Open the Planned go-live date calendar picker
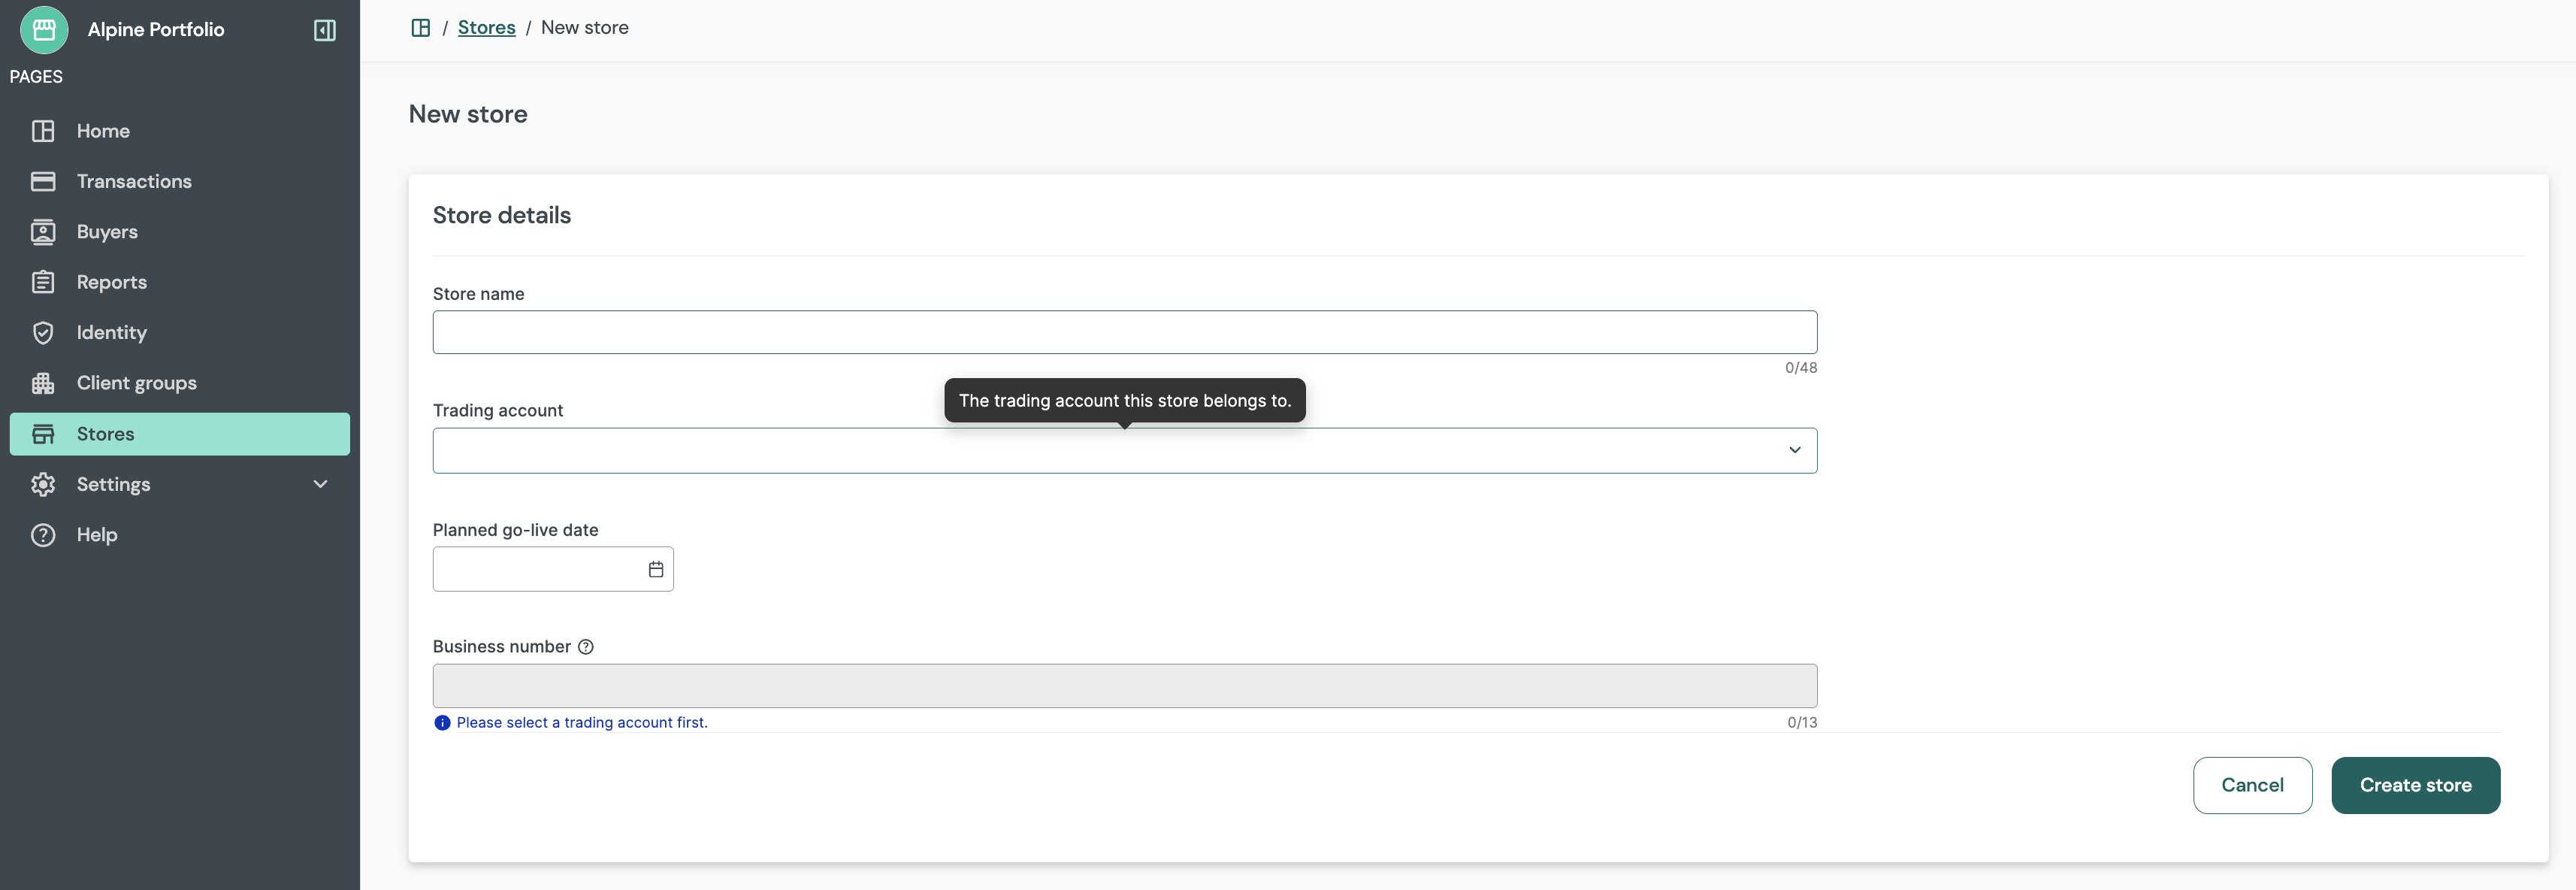This screenshot has height=890, width=2576. (655, 568)
